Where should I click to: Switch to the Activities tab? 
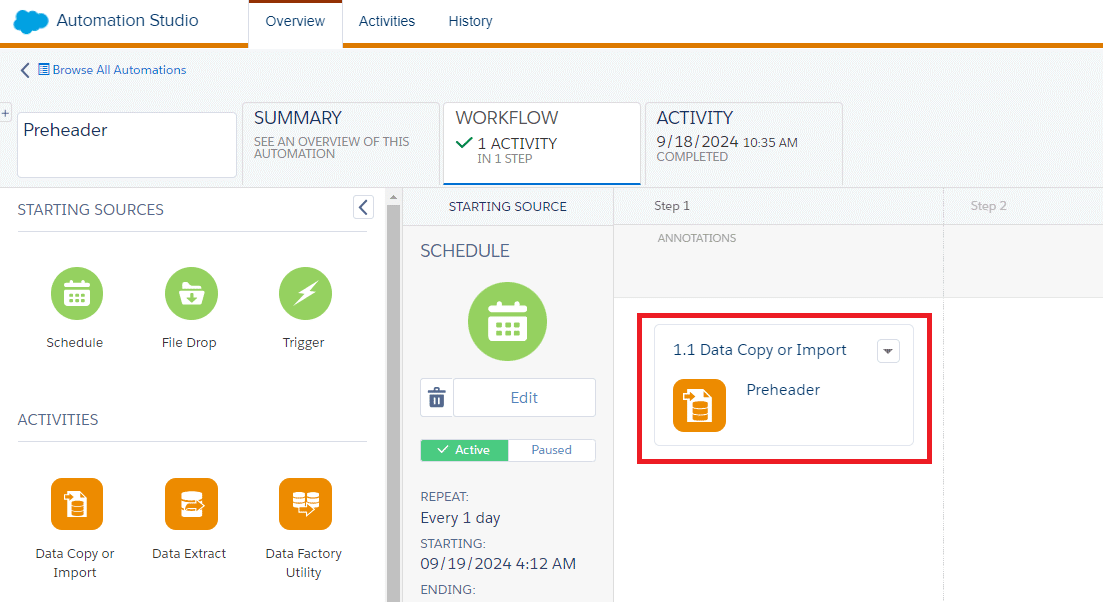[387, 21]
